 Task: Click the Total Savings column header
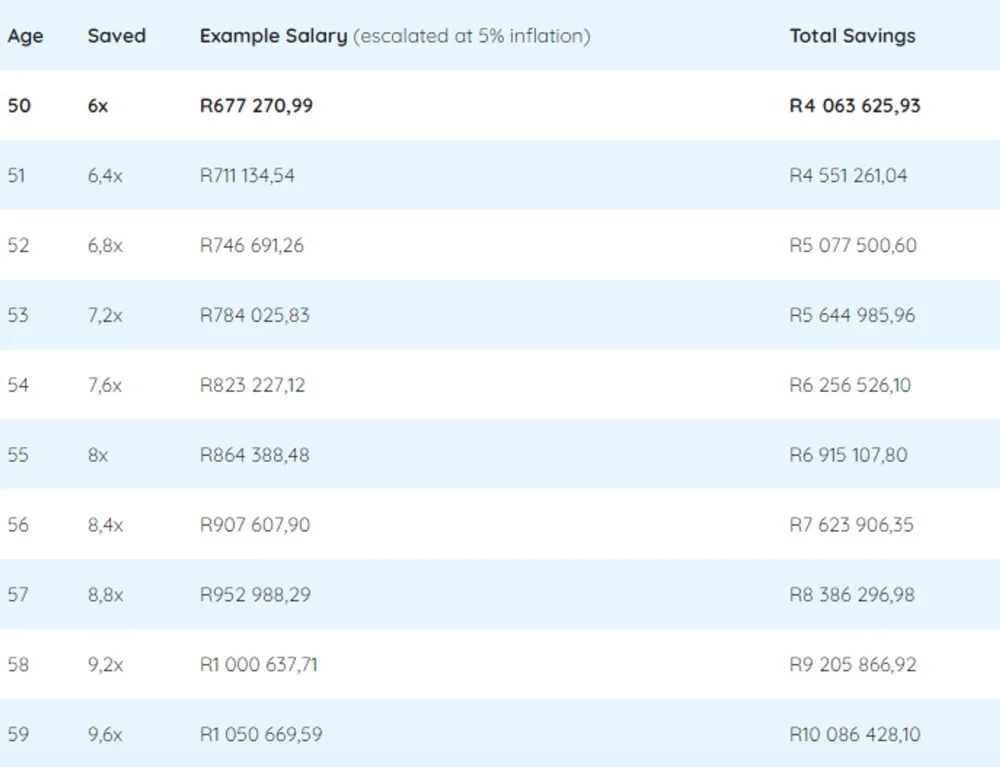[852, 36]
